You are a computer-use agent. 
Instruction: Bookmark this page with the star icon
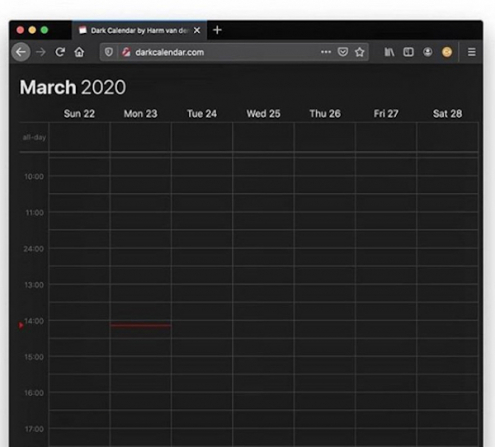[x=359, y=52]
